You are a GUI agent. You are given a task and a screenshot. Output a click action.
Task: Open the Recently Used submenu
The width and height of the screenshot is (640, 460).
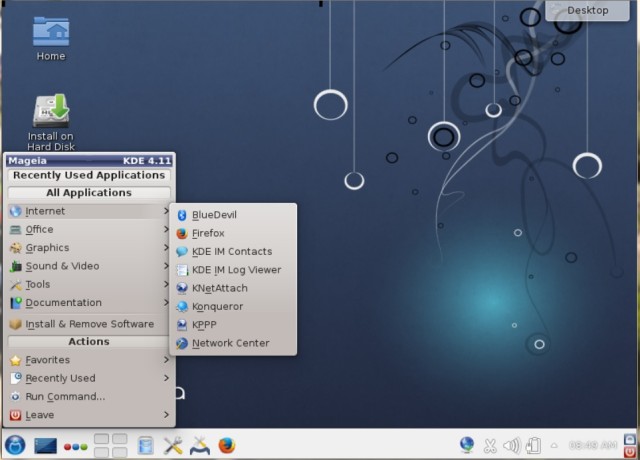pos(89,378)
